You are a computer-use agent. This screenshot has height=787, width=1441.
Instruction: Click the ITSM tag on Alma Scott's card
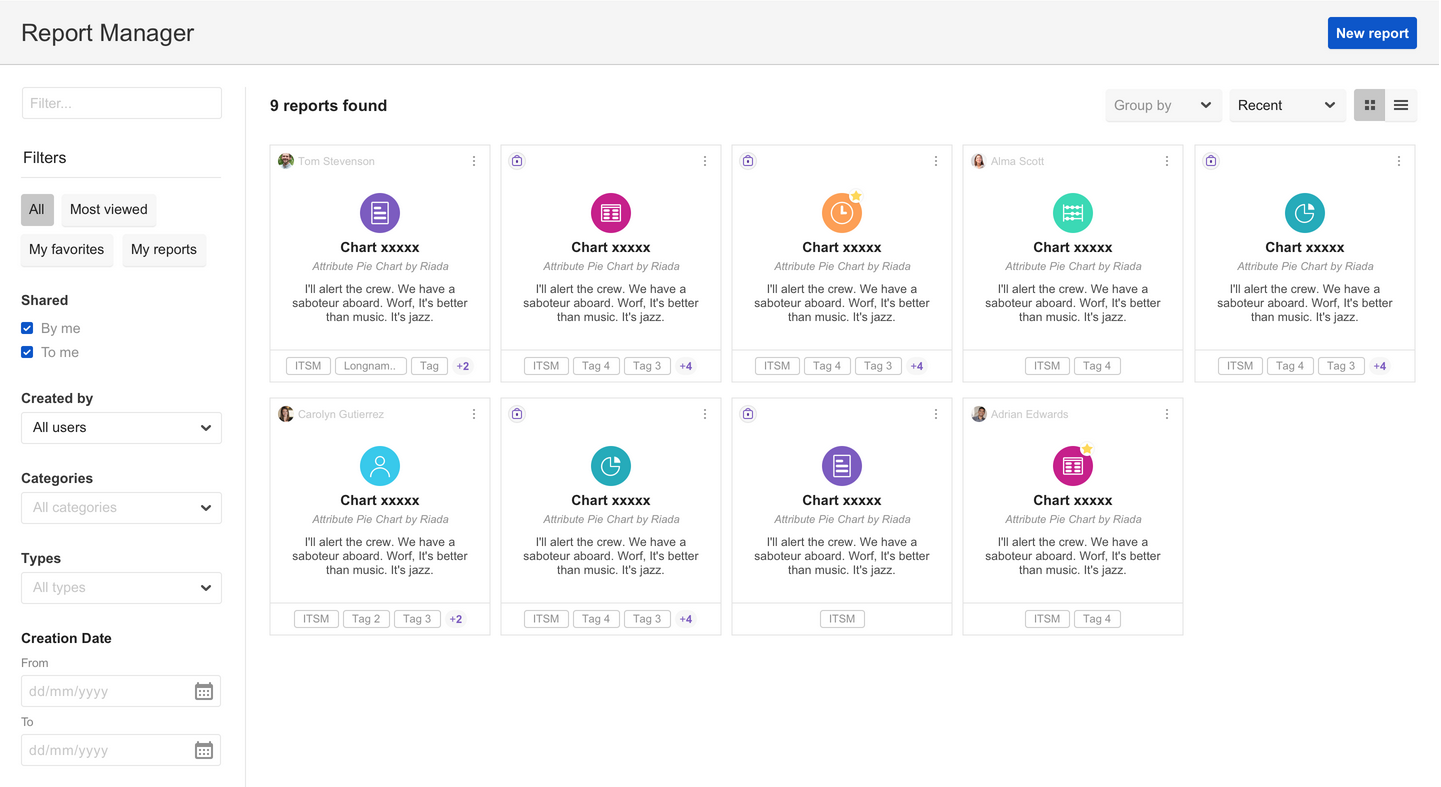(x=1047, y=366)
